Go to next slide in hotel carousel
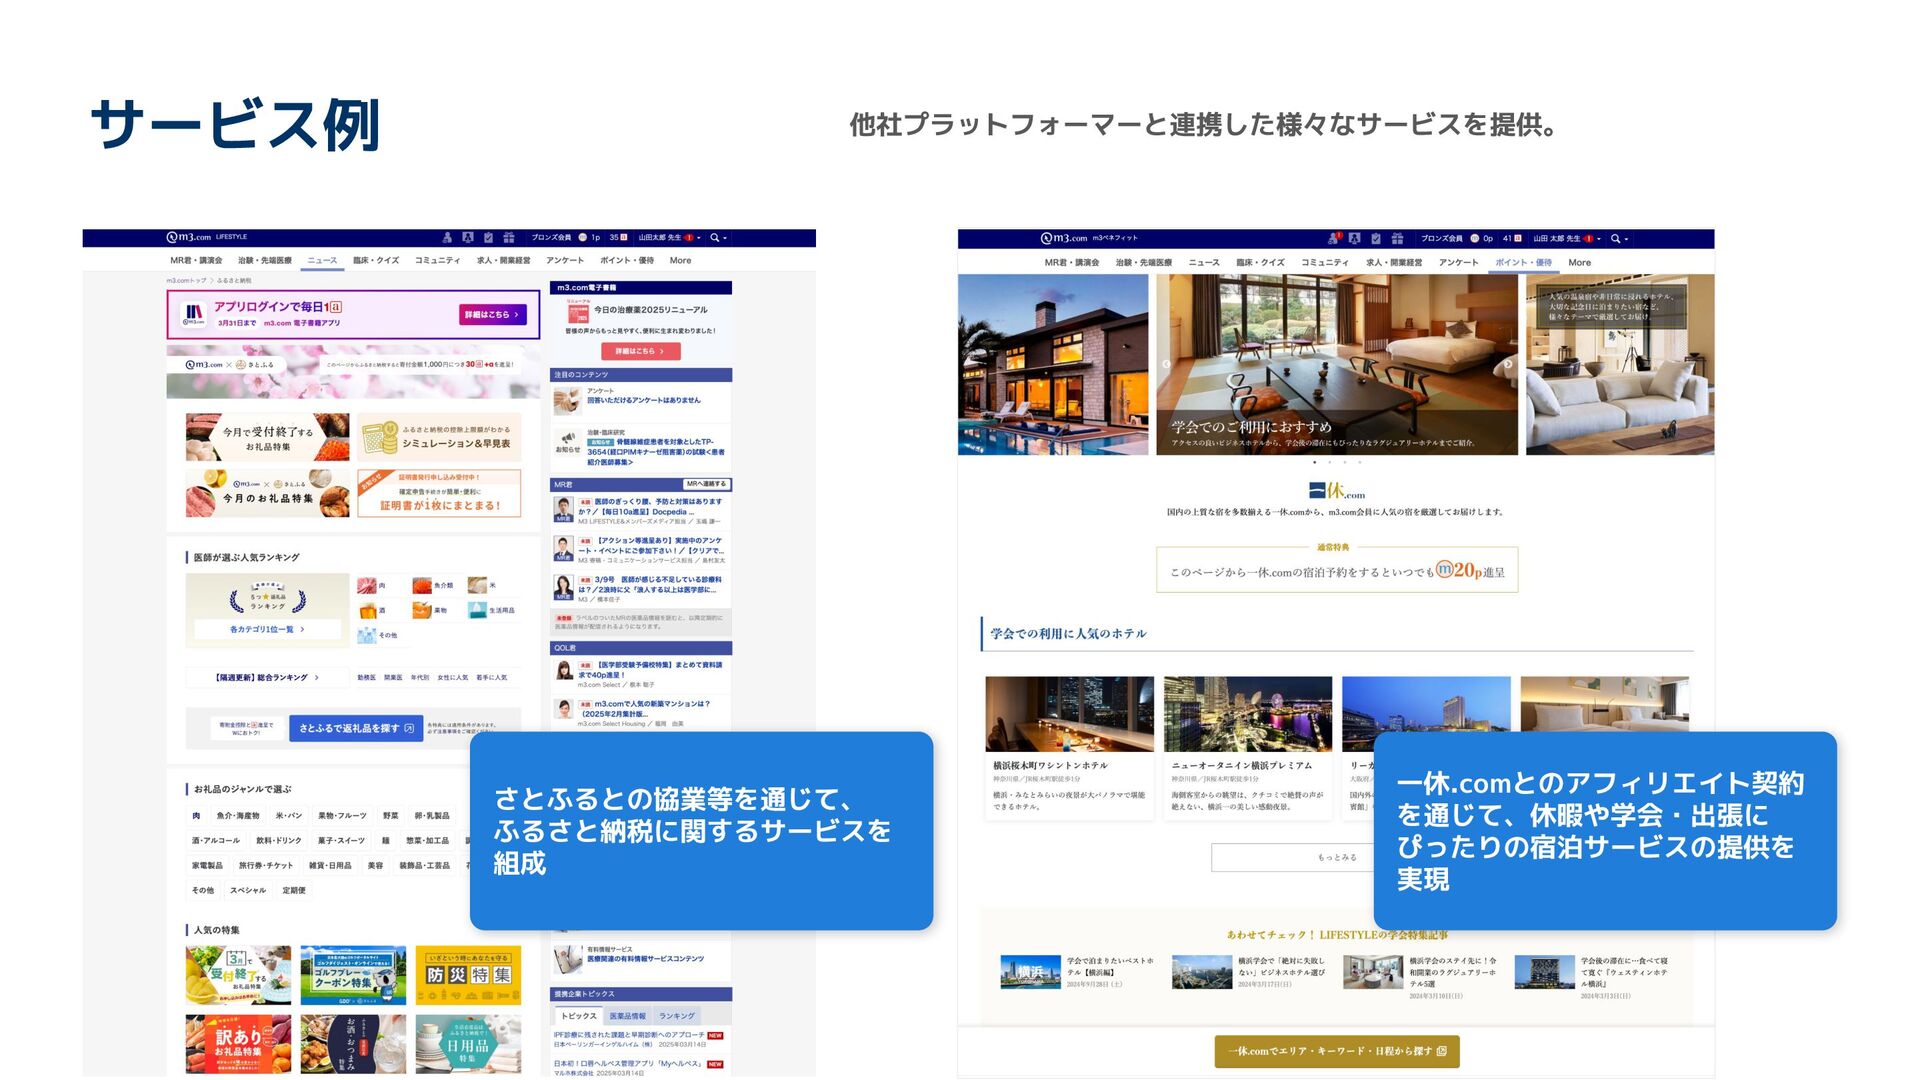This screenshot has height=1080, width=1920. [1508, 365]
